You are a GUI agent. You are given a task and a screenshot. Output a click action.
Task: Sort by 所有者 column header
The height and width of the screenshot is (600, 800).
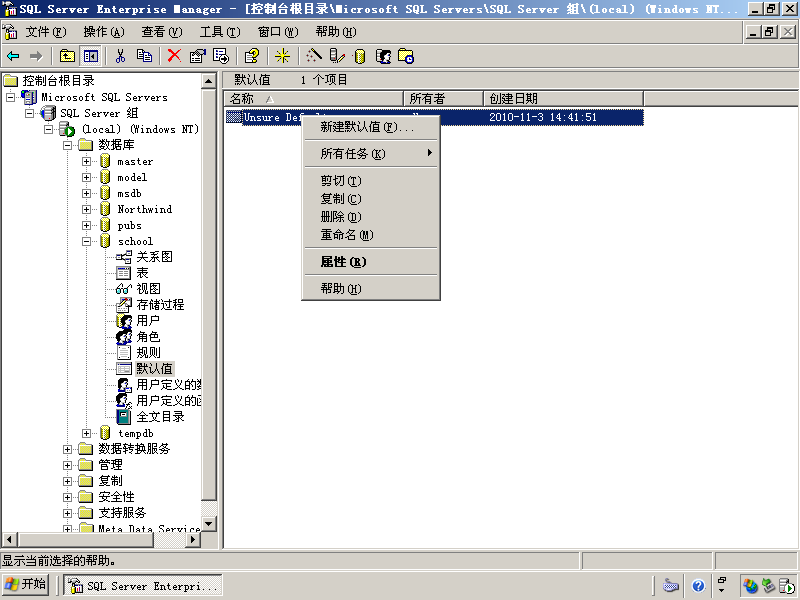point(443,98)
